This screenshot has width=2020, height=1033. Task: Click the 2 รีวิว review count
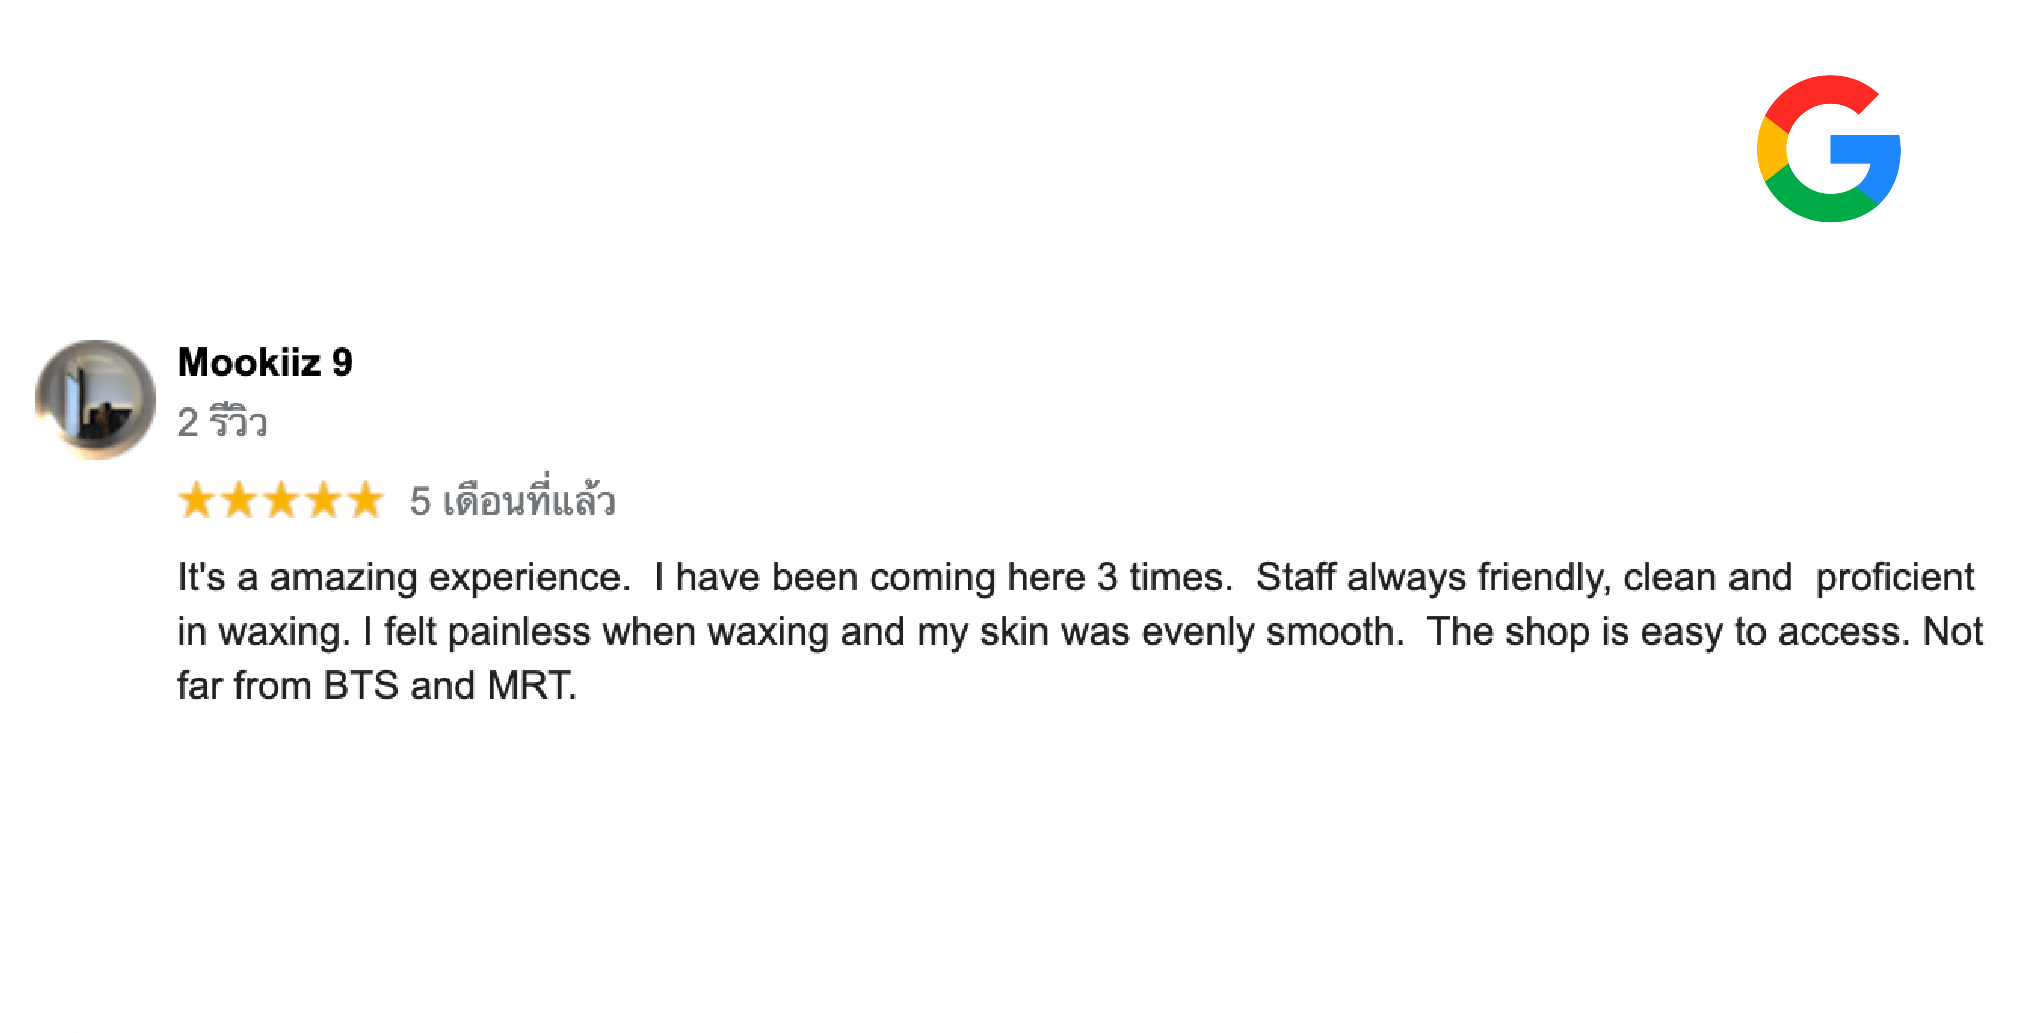coord(222,422)
